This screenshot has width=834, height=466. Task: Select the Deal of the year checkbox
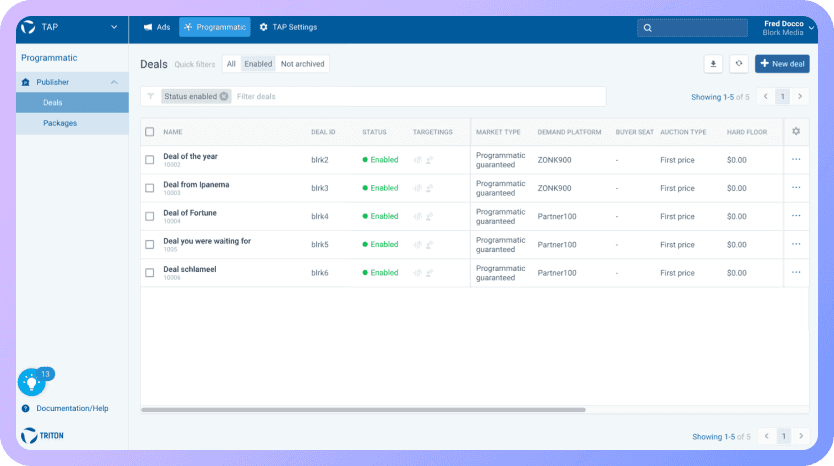[150, 160]
